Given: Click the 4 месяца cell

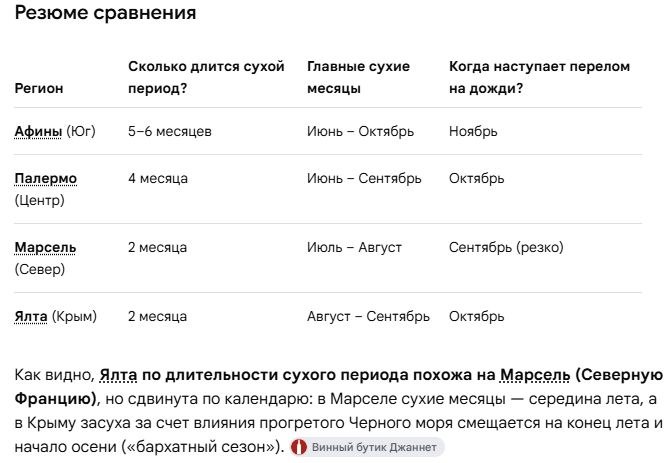Looking at the screenshot, I should coord(158,178).
